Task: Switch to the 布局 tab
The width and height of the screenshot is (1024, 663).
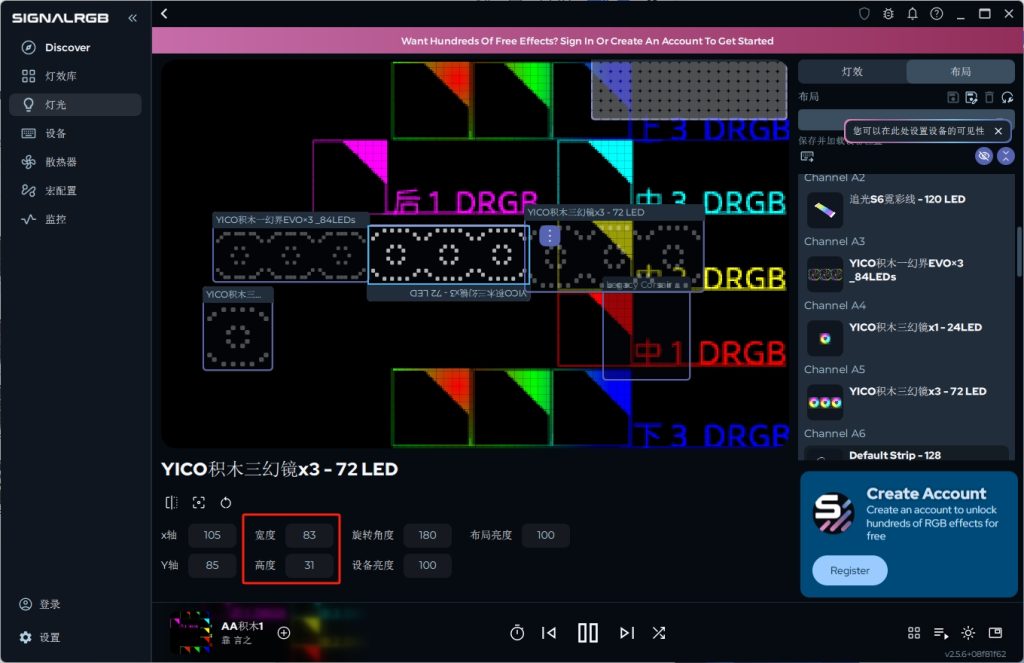Action: (x=961, y=71)
